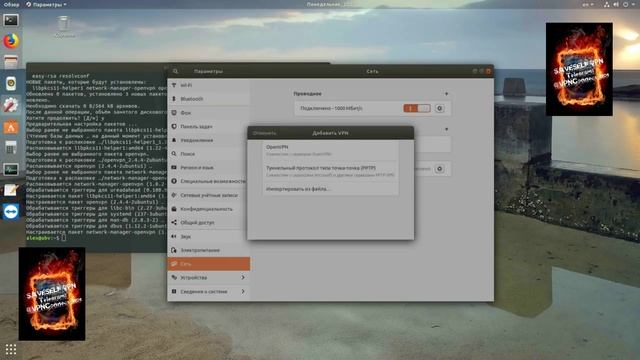Add a wired connection with plus button
Screen dimensions: 640x360
click(x=447, y=93)
